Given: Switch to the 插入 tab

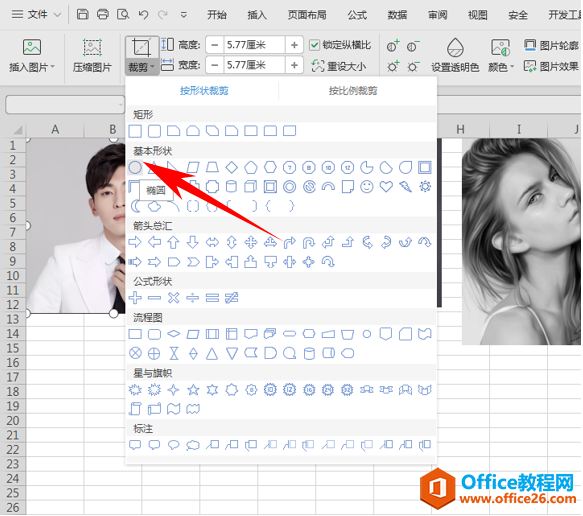Looking at the screenshot, I should [x=257, y=15].
